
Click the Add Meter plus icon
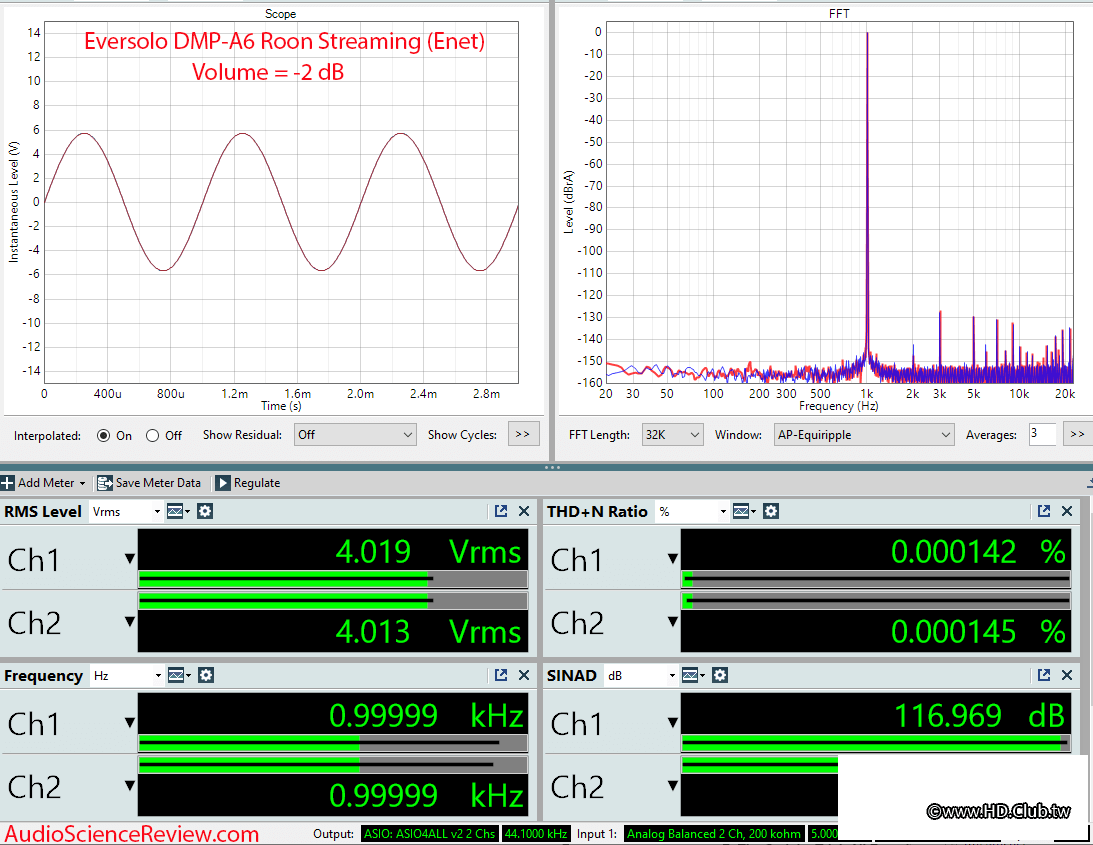(x=7, y=482)
